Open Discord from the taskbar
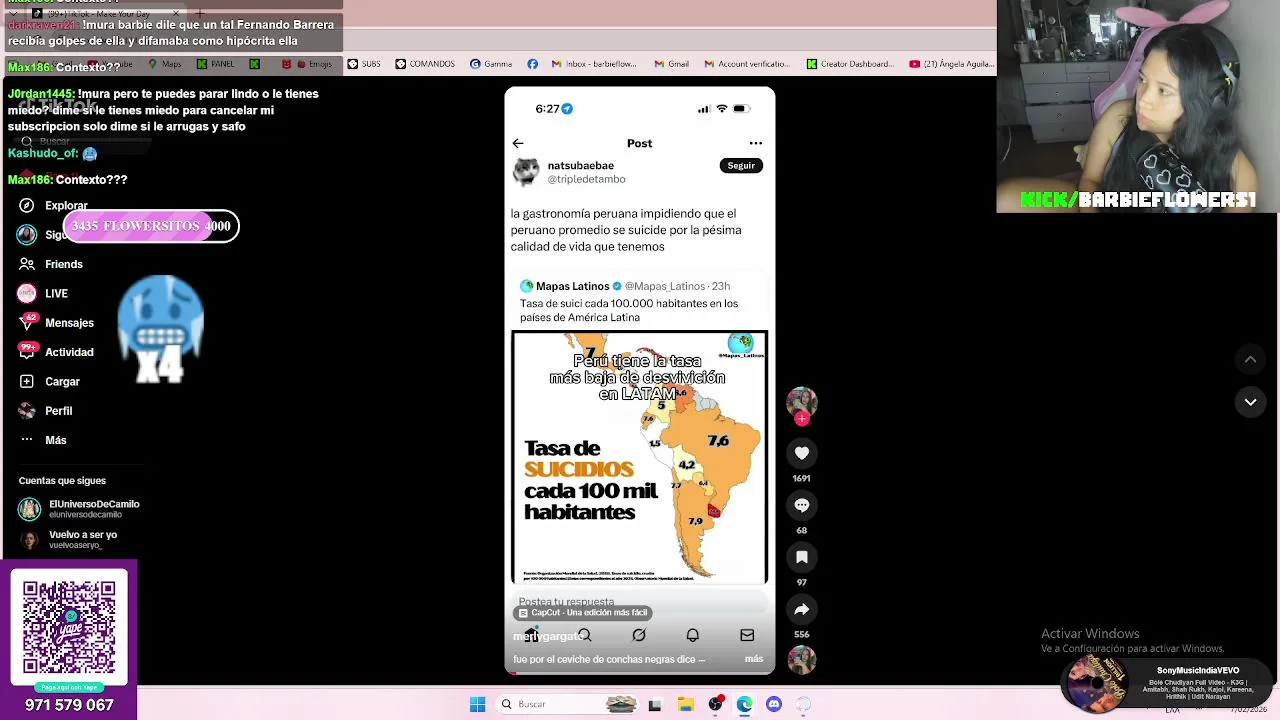 [x=773, y=704]
